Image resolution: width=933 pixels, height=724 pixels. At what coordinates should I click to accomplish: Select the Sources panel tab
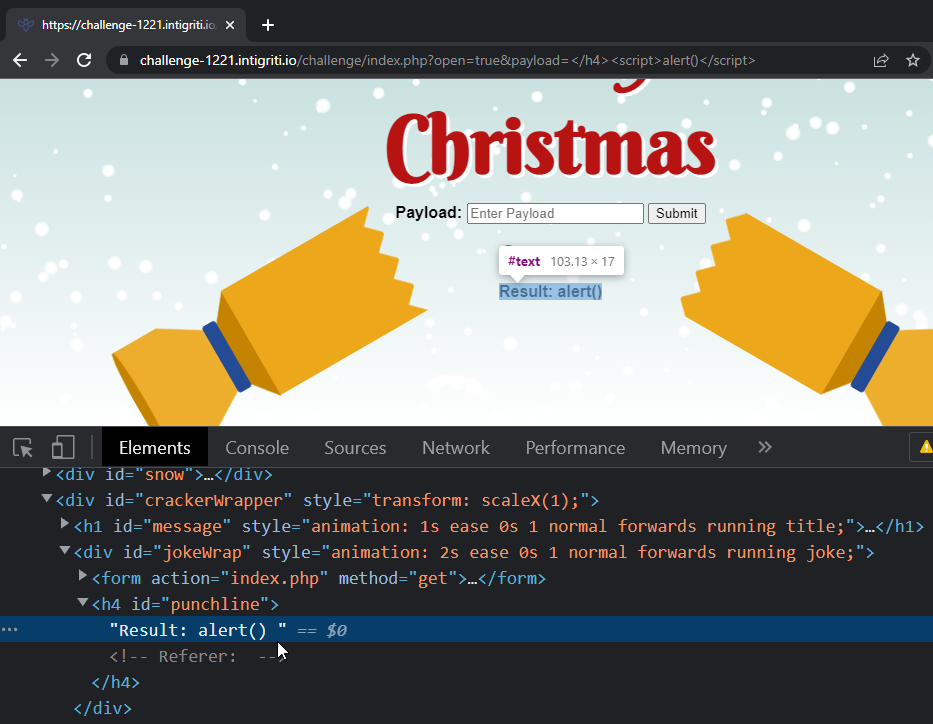(x=355, y=448)
